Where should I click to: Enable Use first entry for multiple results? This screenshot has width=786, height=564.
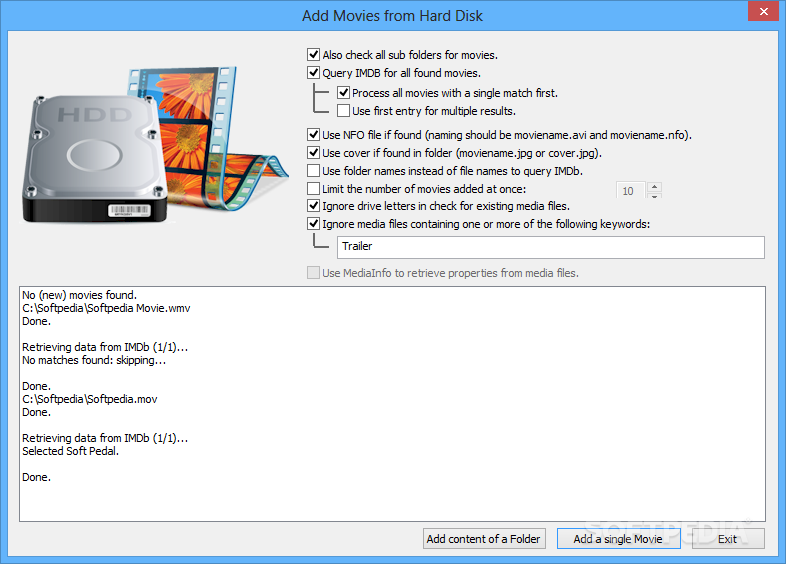[x=343, y=111]
